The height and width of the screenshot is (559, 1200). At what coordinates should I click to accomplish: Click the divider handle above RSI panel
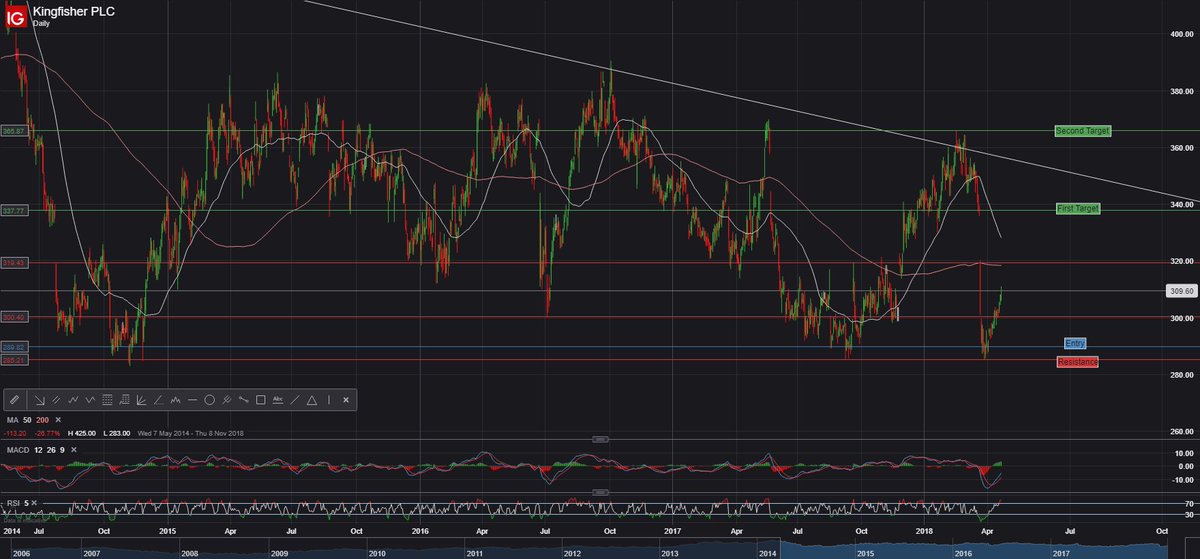[x=600, y=492]
